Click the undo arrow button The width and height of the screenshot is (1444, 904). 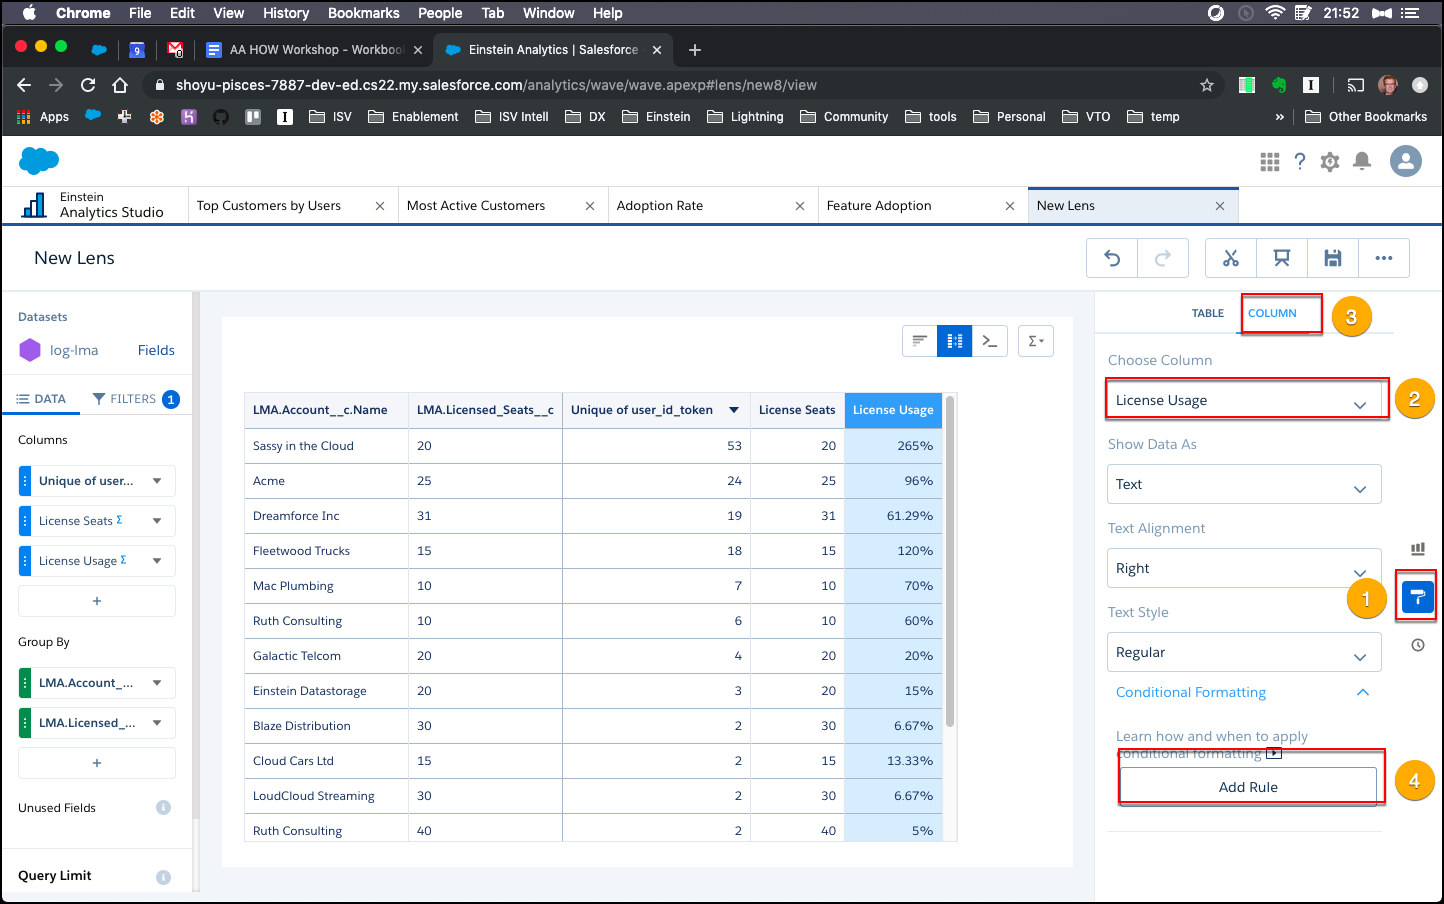[x=1112, y=258]
